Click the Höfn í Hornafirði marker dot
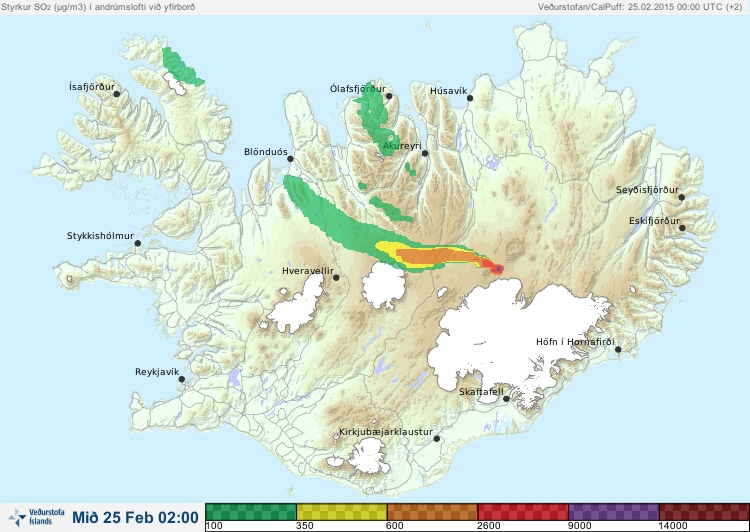The width and height of the screenshot is (750, 532). pyautogui.click(x=618, y=349)
